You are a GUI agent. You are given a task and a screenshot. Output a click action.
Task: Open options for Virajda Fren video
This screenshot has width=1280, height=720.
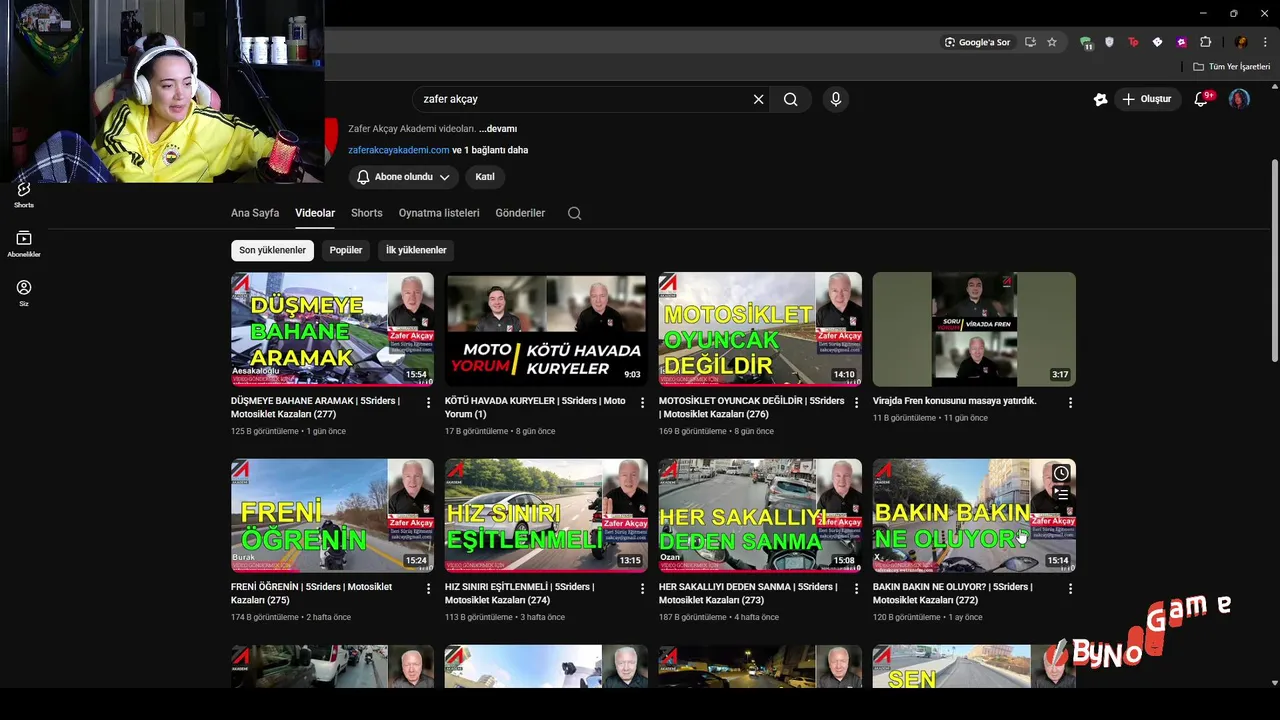(x=1070, y=403)
